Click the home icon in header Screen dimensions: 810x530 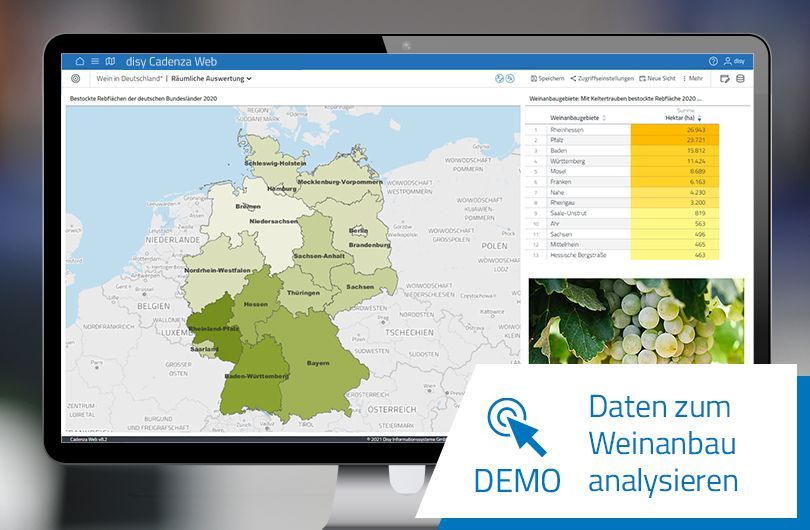[x=80, y=61]
